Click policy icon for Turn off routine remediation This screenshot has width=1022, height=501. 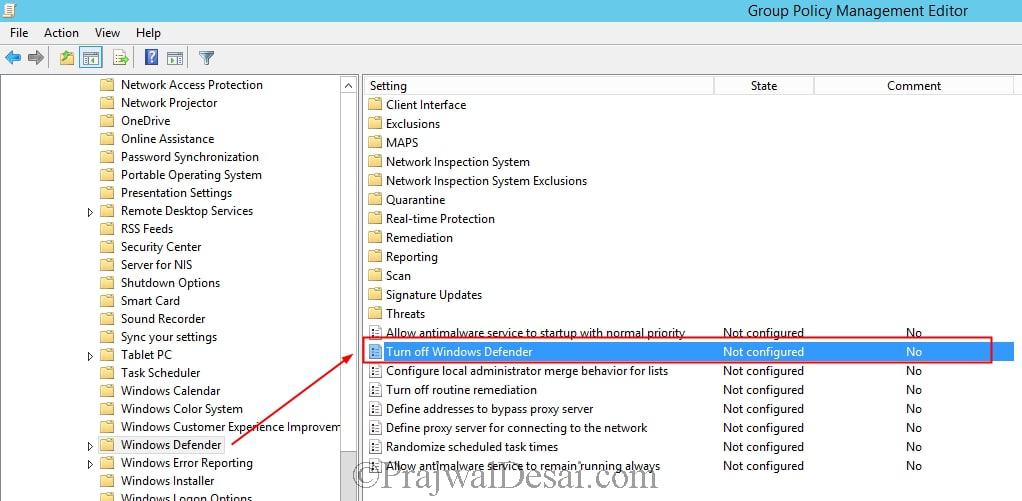(375, 390)
